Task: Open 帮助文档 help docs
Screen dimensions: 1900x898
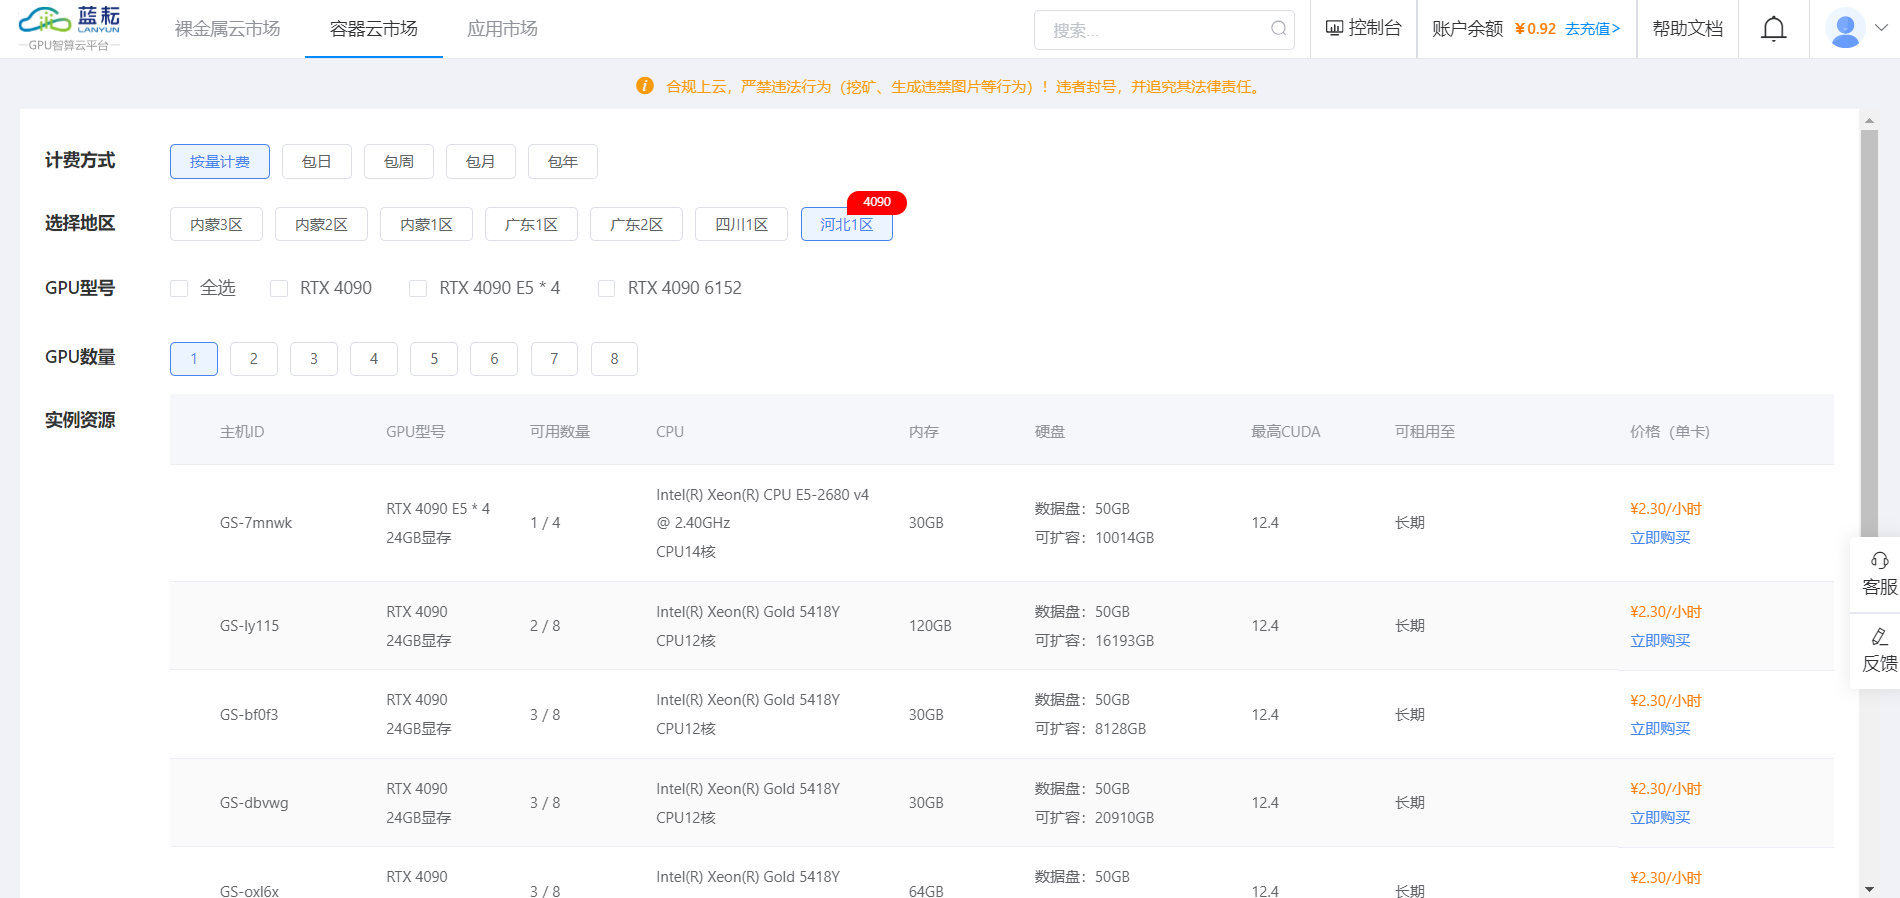Action: pyautogui.click(x=1688, y=29)
